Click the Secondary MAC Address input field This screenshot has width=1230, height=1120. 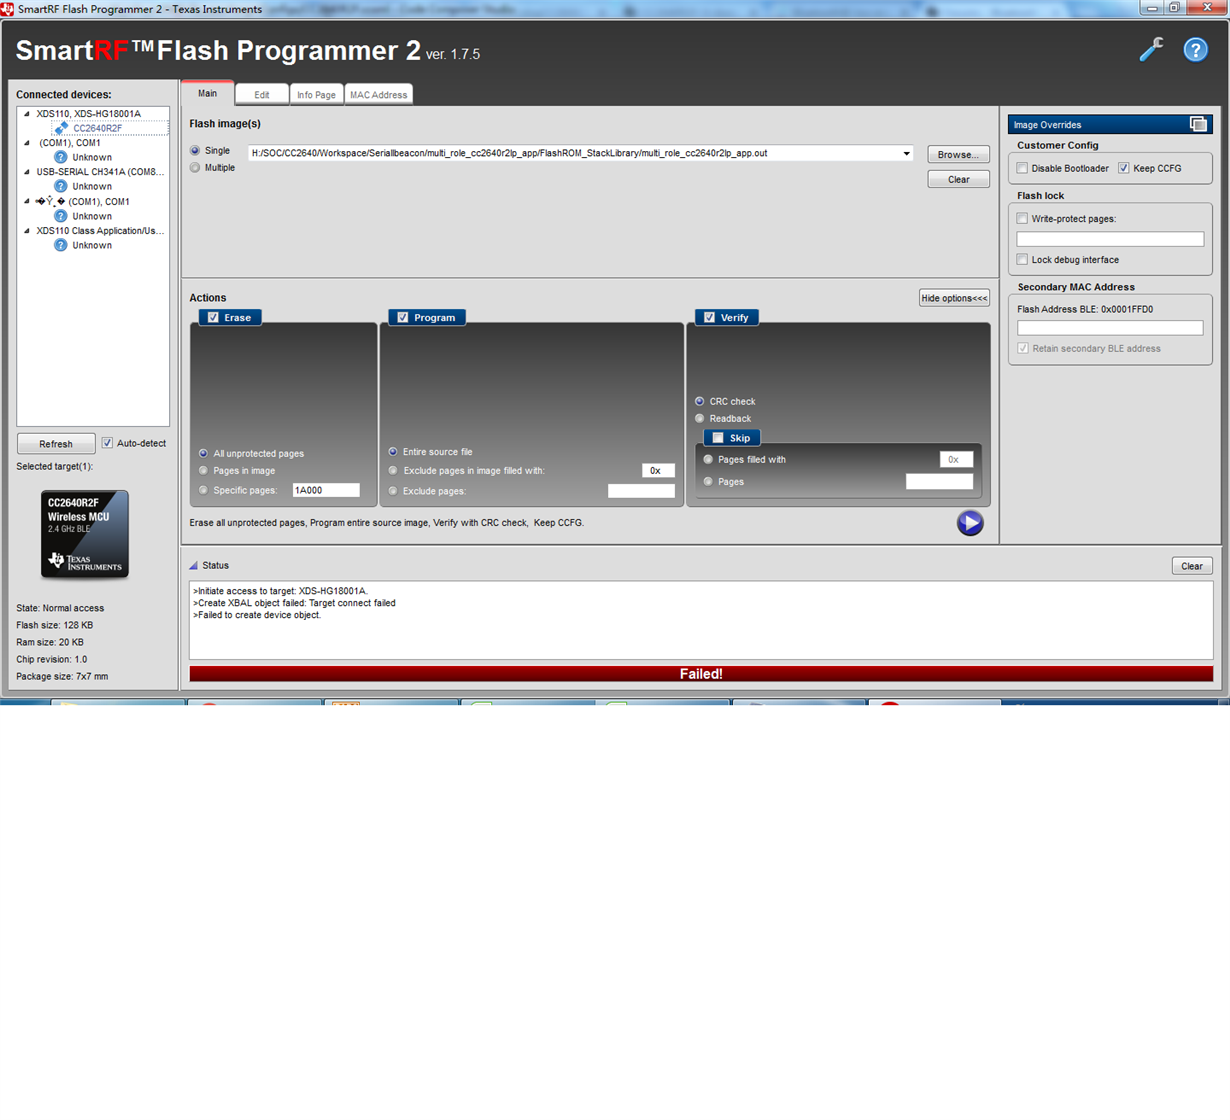click(1110, 328)
